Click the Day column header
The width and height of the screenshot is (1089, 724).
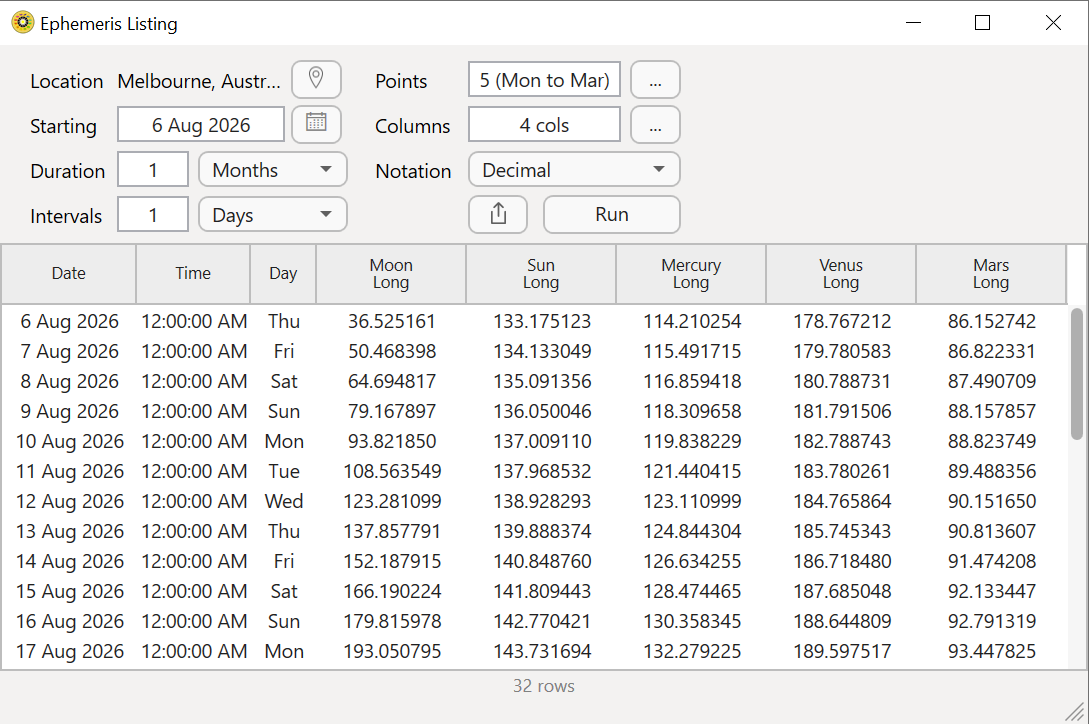(x=283, y=274)
